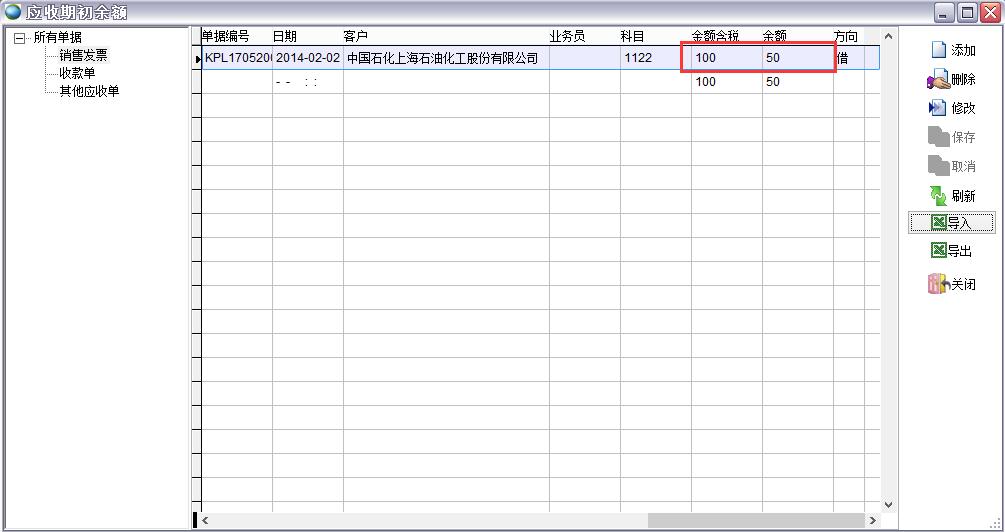This screenshot has width=1005, height=532.
Task: Click the 添加 (Add) document icon
Action: click(x=938, y=50)
